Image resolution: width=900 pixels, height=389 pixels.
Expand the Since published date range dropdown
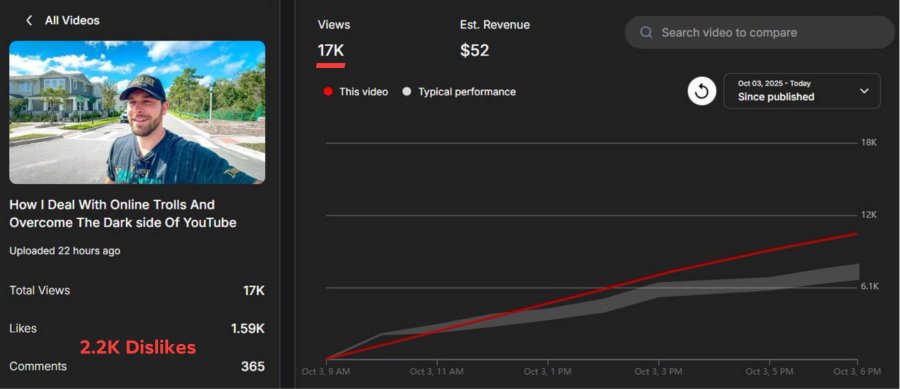[802, 91]
